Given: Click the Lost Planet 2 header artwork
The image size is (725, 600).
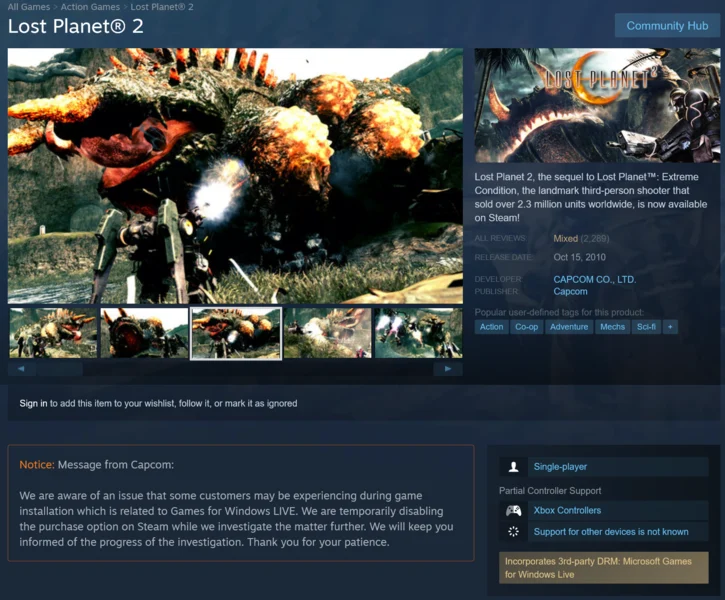Looking at the screenshot, I should pyautogui.click(x=597, y=105).
